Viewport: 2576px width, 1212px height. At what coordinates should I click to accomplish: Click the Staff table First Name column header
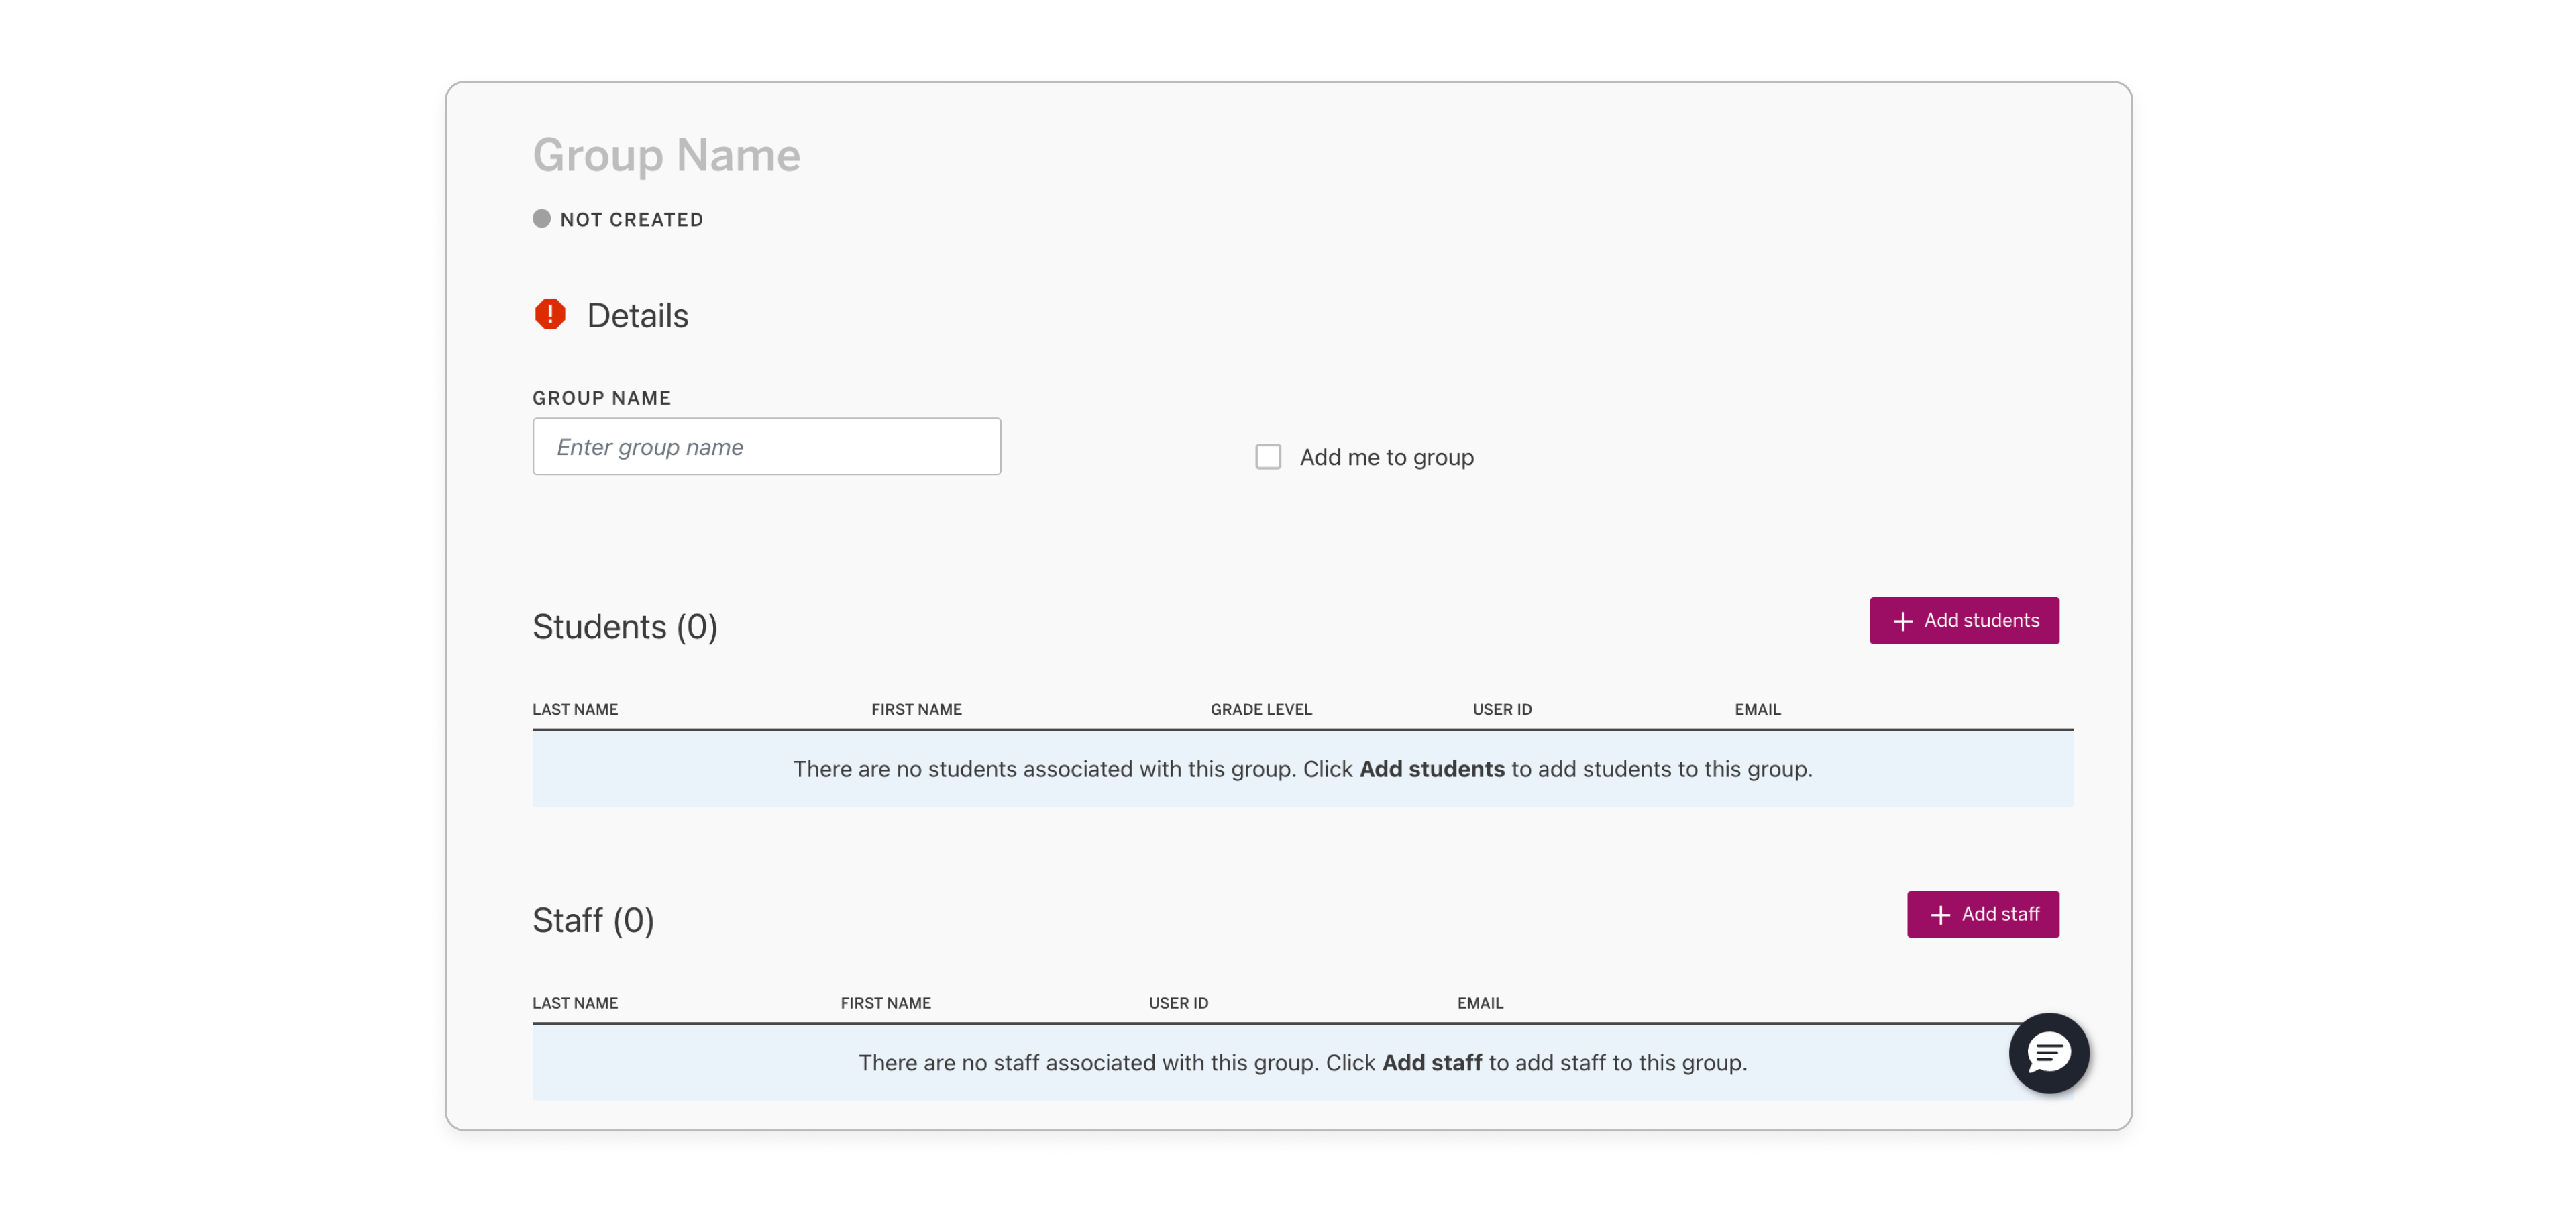point(885,1003)
